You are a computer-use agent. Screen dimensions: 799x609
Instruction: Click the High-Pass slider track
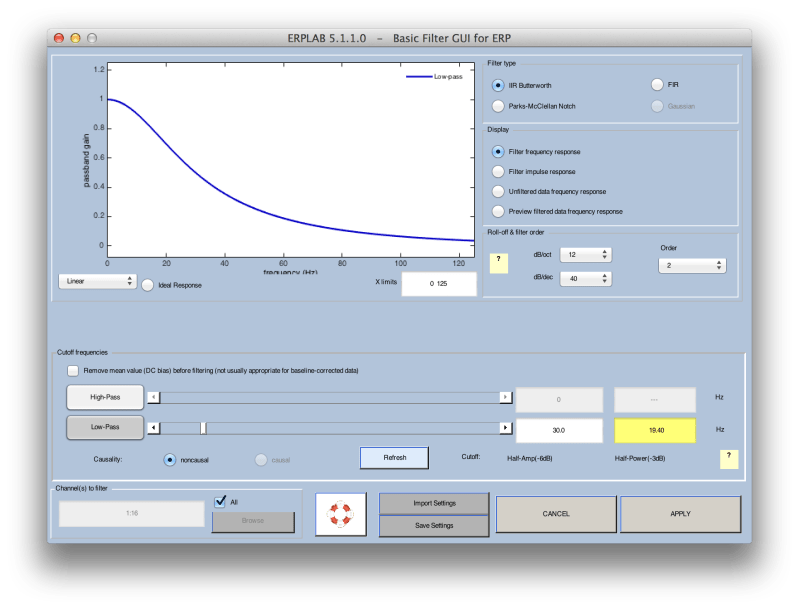(x=330, y=398)
